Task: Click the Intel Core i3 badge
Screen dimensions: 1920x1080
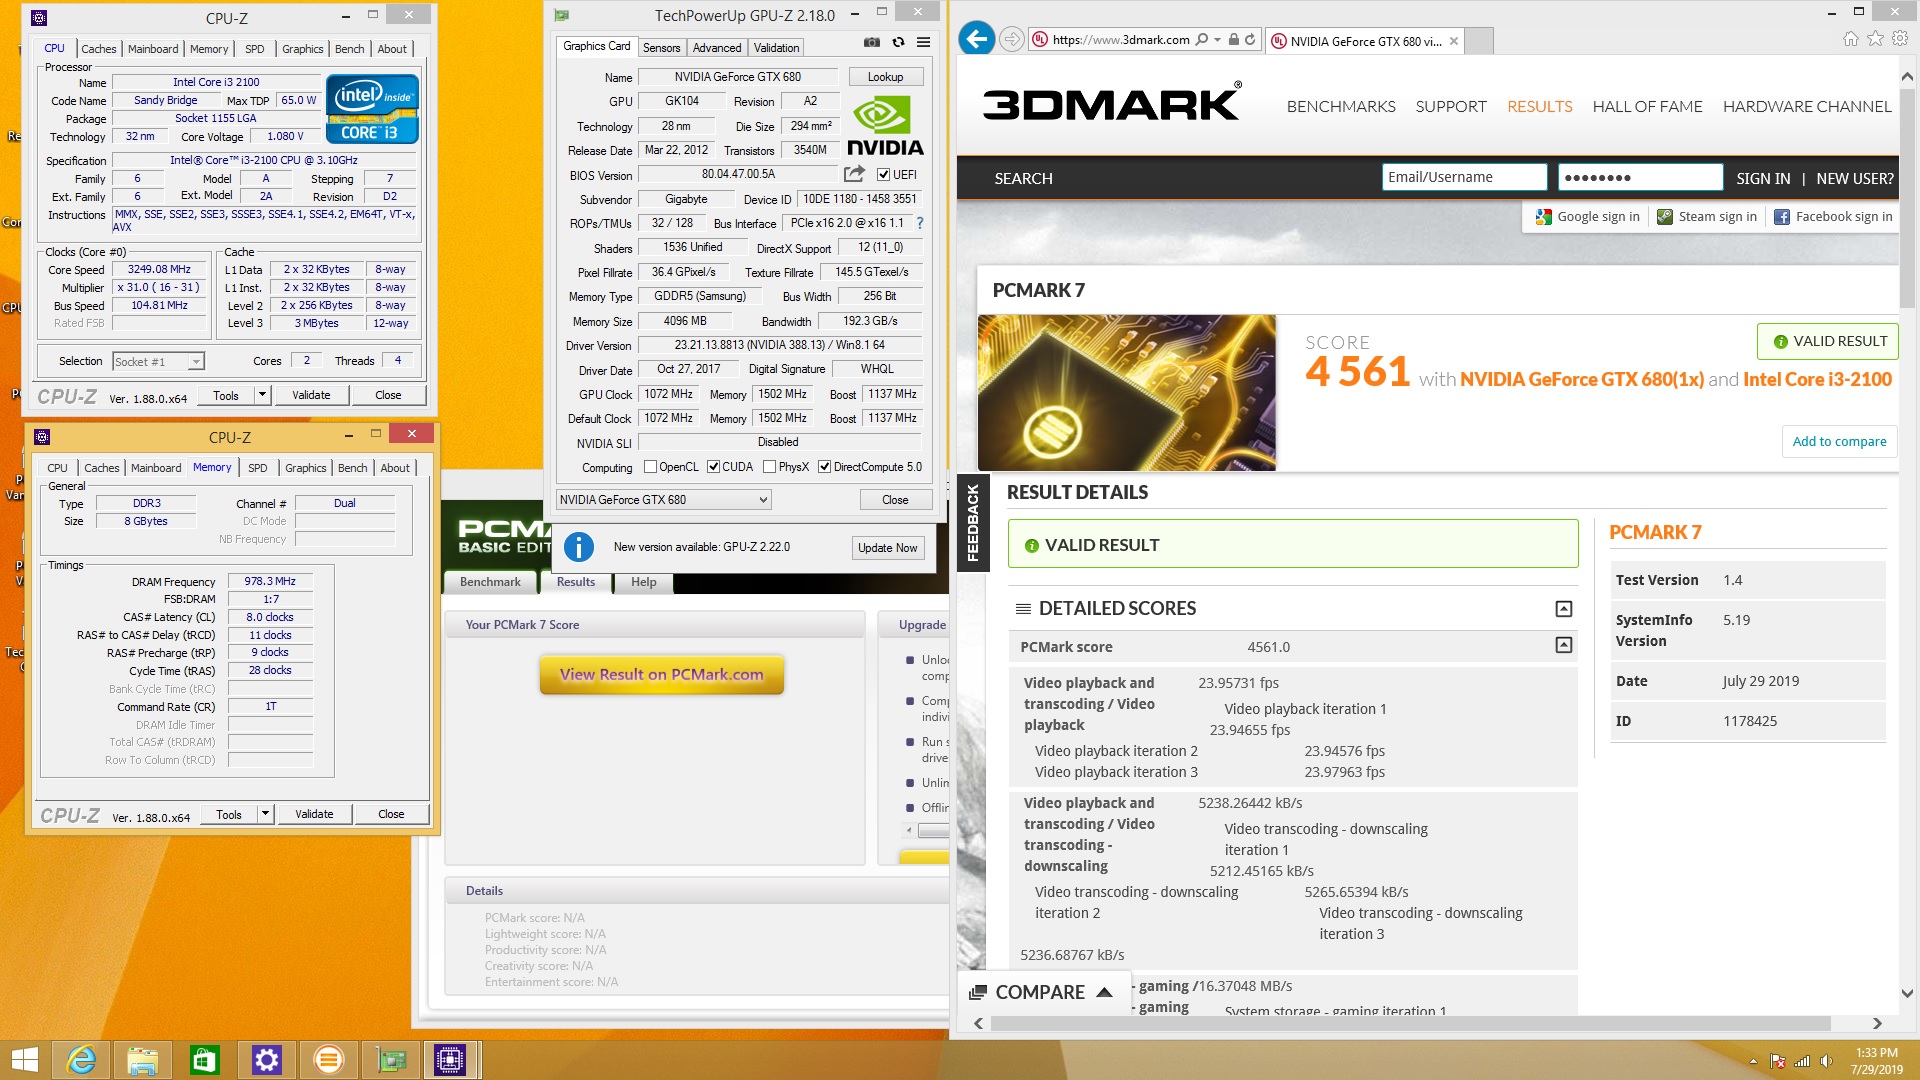Action: pos(371,109)
